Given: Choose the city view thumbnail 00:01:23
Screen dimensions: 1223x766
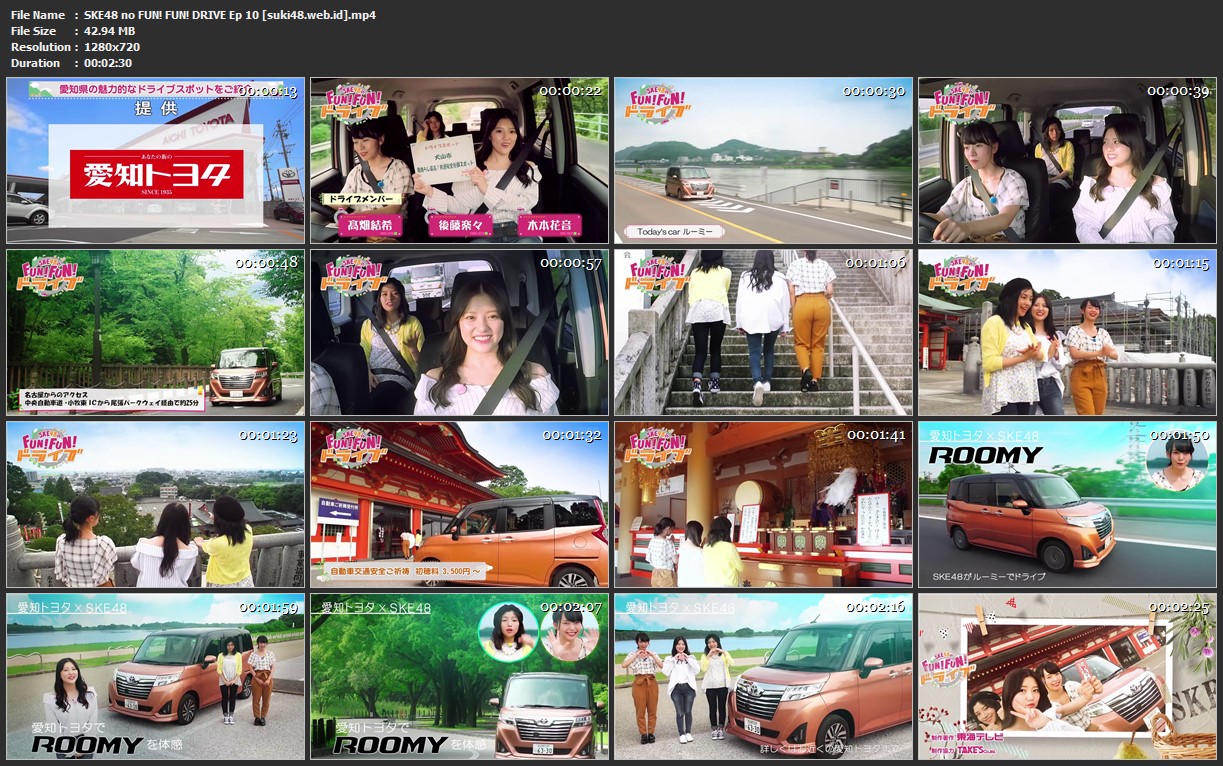Looking at the screenshot, I should click(x=155, y=504).
